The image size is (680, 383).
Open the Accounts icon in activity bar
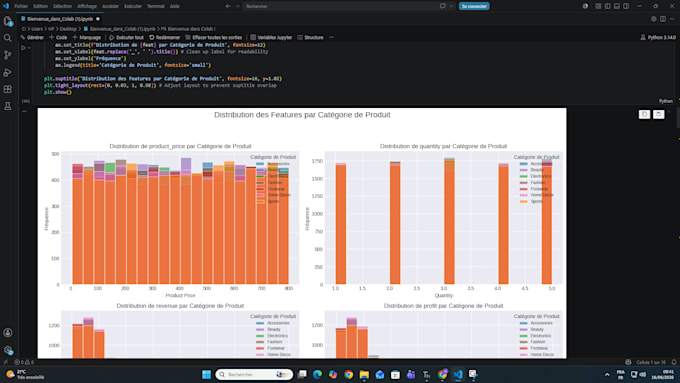[8, 333]
